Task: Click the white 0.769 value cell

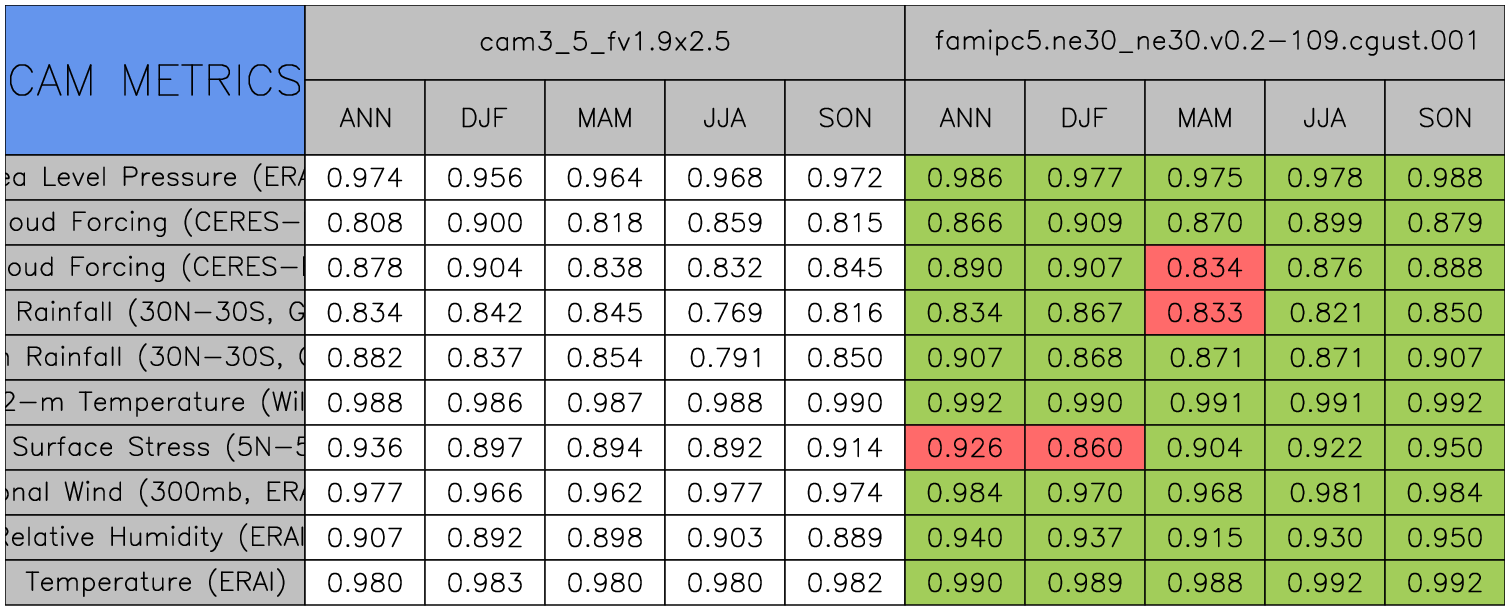Action: pos(725,312)
